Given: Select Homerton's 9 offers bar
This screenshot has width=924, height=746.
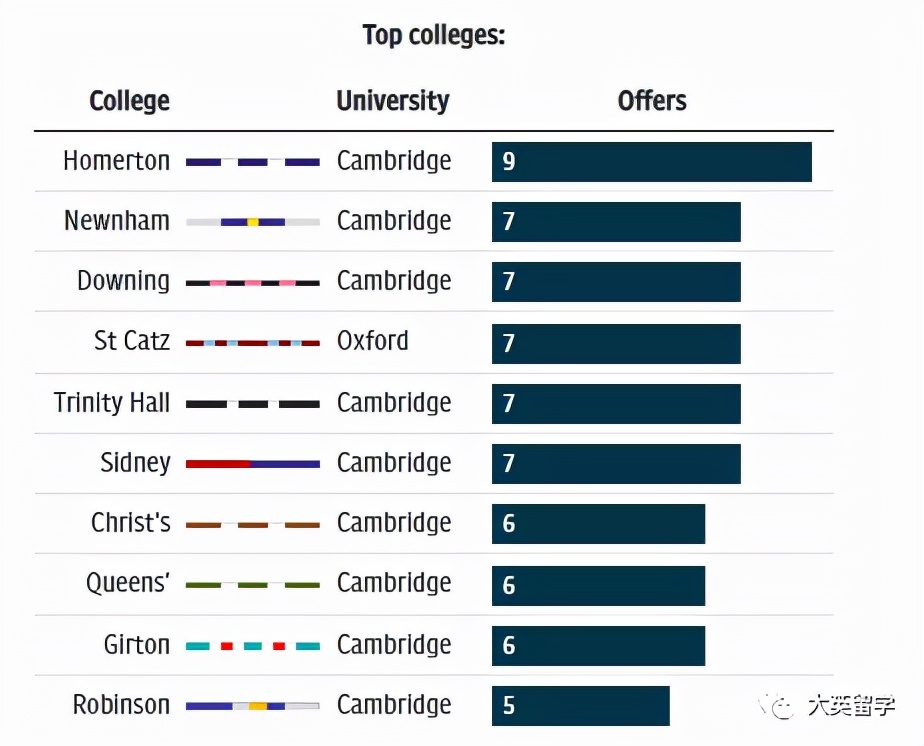Looking at the screenshot, I should [x=651, y=162].
